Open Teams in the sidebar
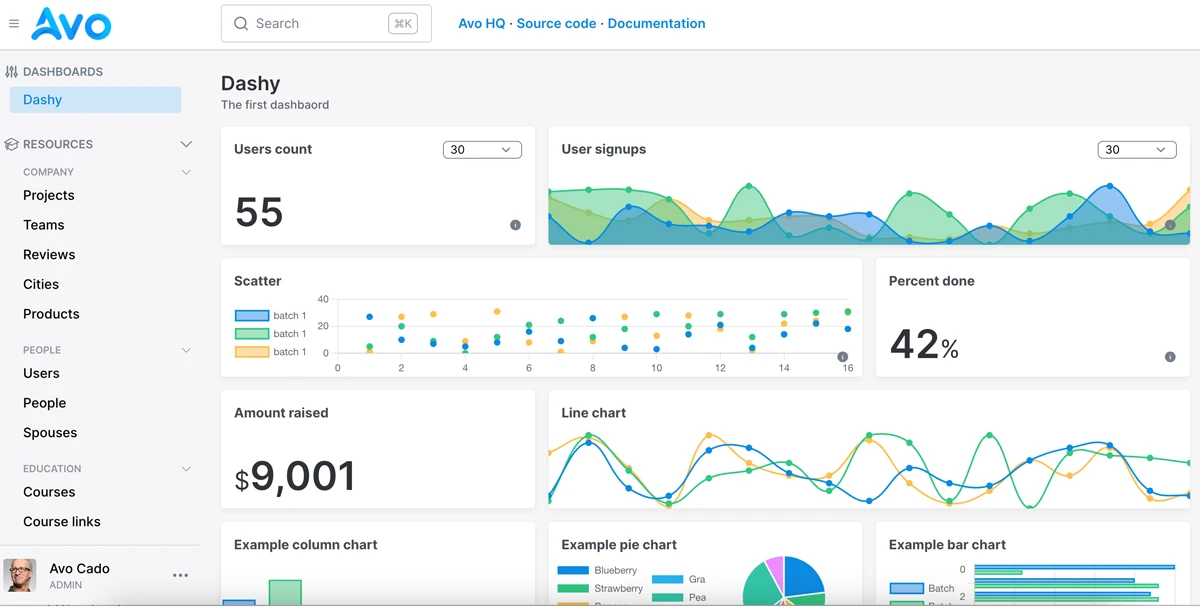 coord(44,225)
